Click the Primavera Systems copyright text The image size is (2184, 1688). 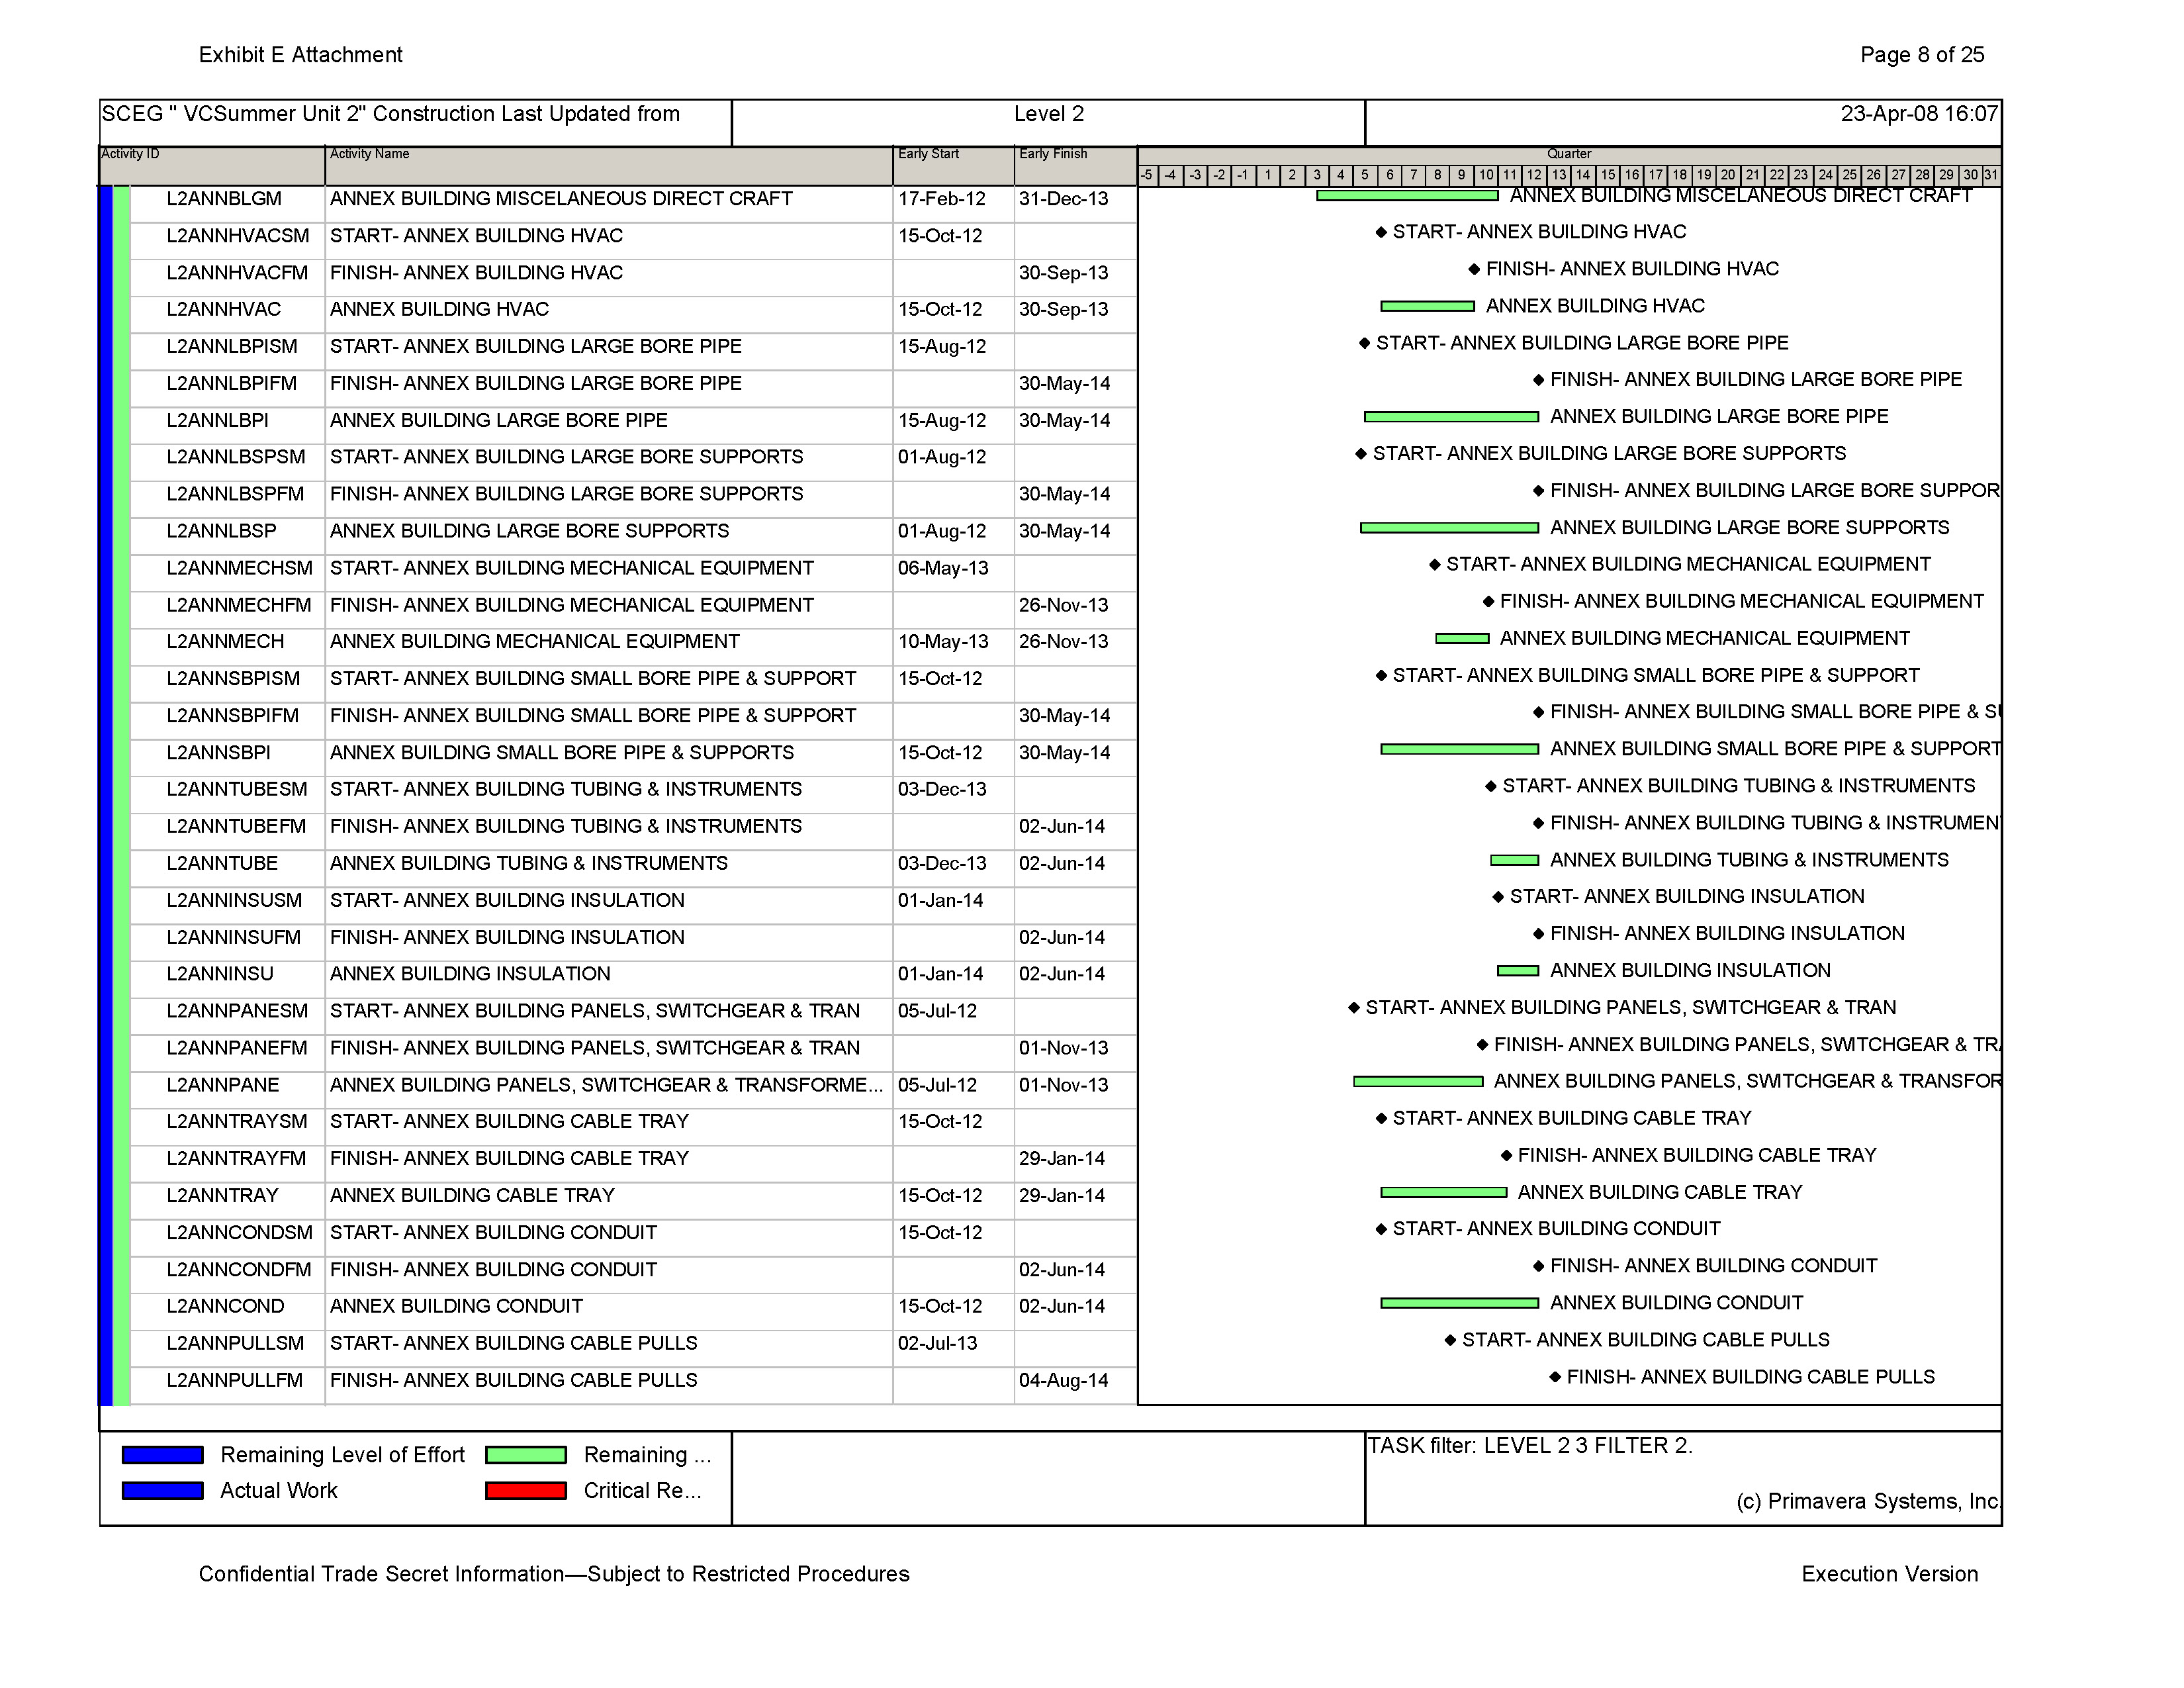coord(1868,1502)
